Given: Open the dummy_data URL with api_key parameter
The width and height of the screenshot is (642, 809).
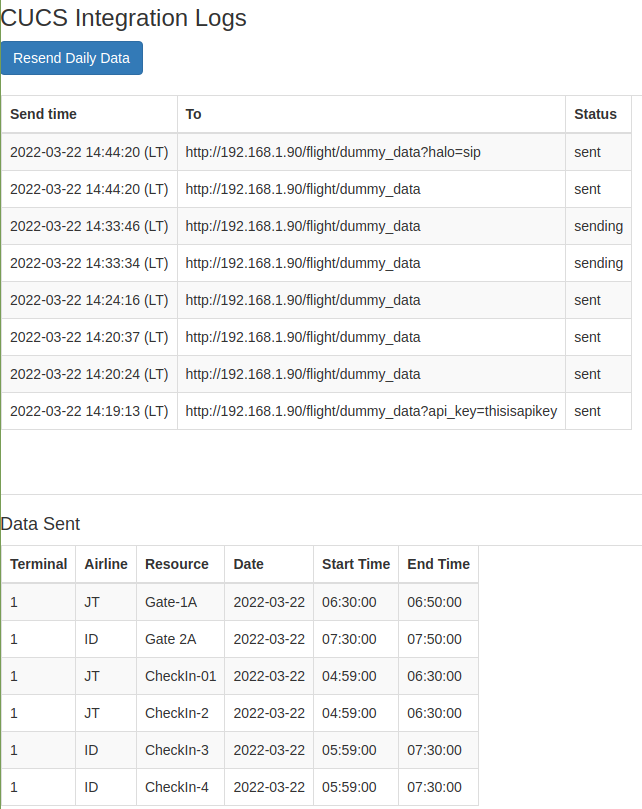Looking at the screenshot, I should click(x=370, y=411).
